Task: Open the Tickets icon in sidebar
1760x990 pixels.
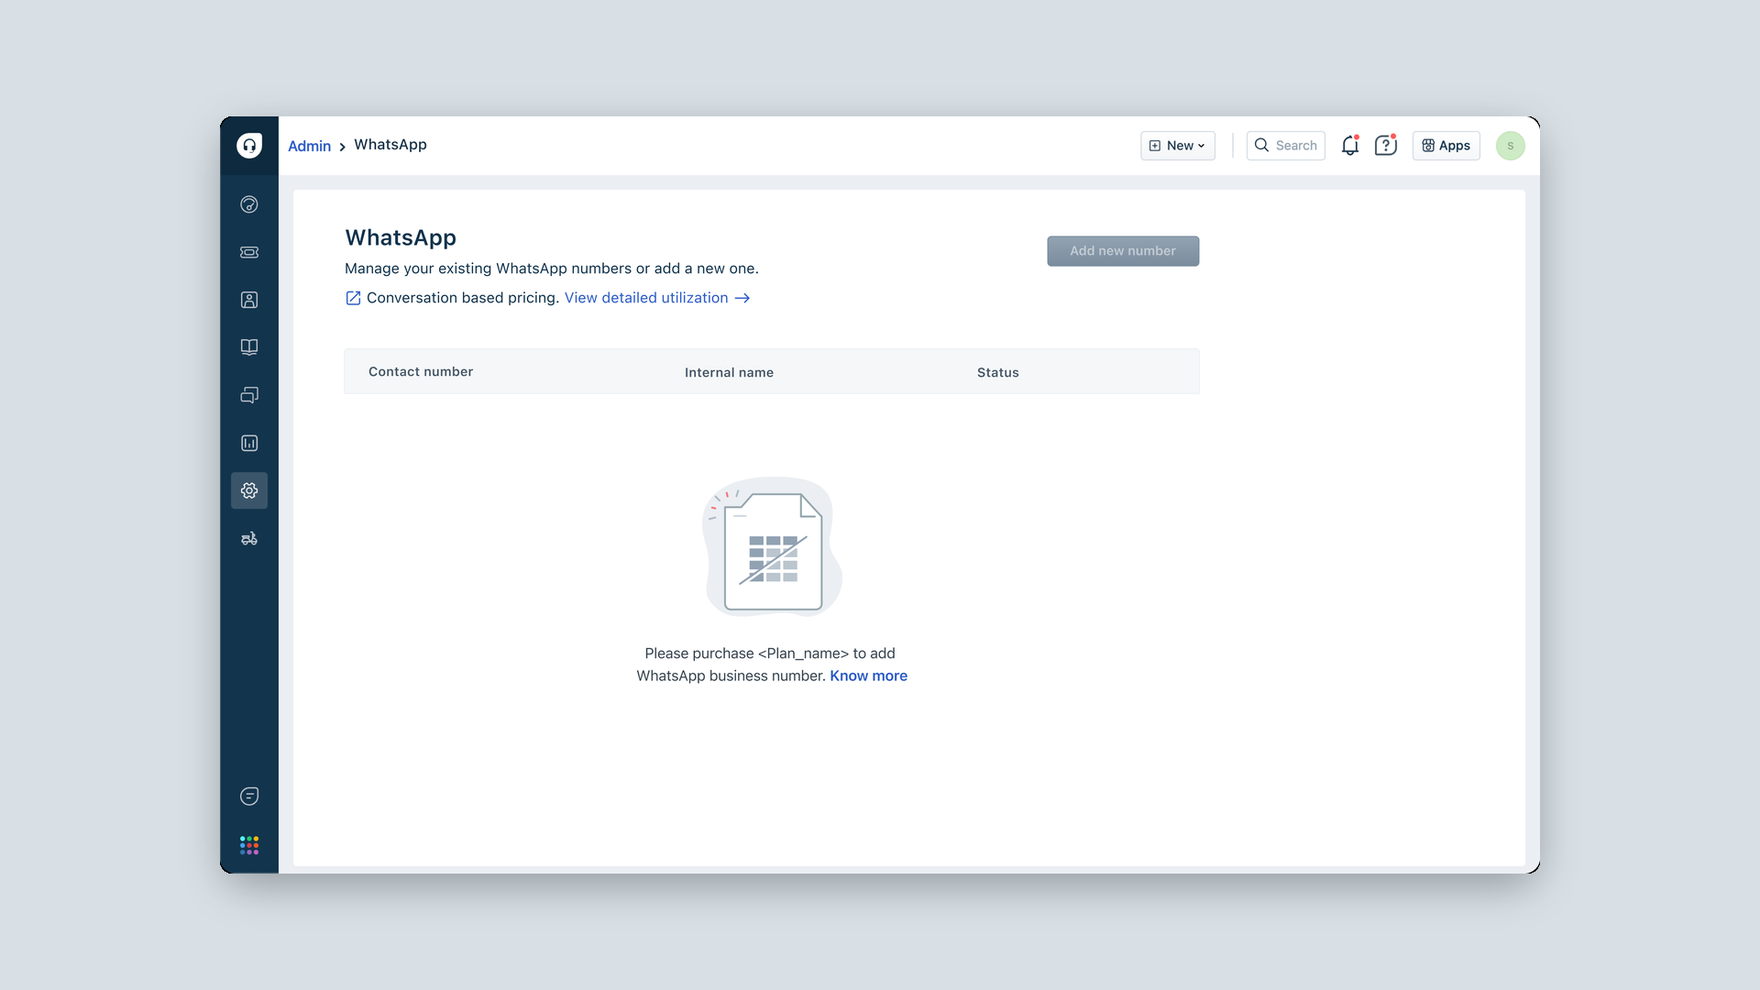Action: coord(249,252)
